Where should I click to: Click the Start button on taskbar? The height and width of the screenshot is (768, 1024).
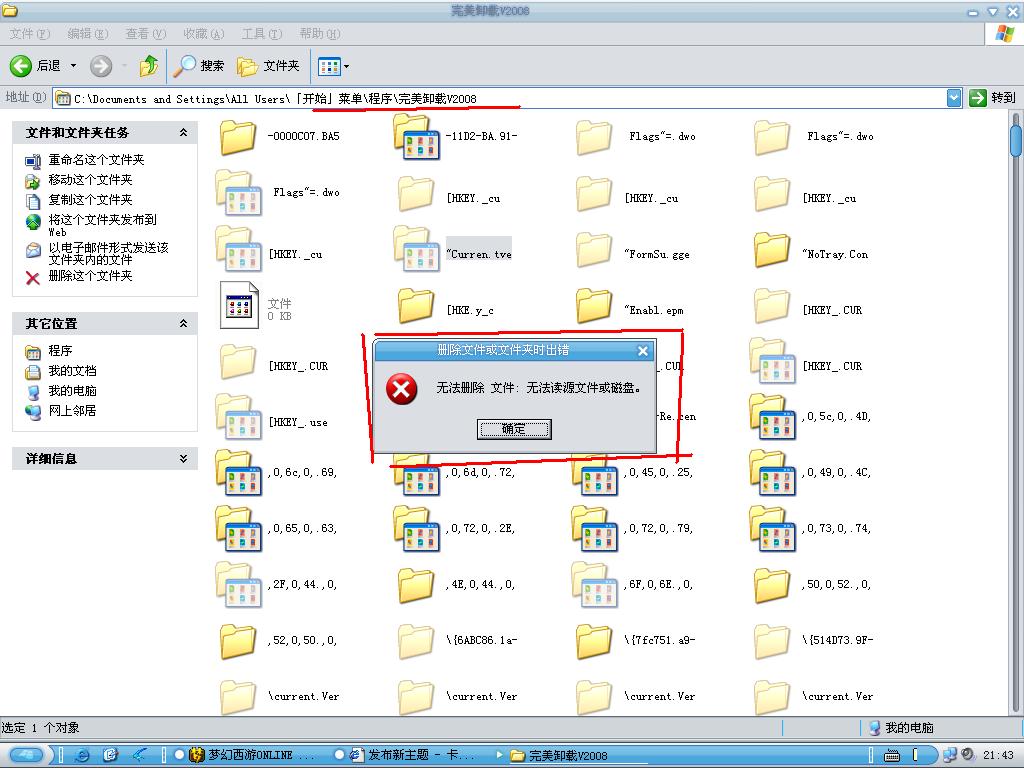[26, 755]
